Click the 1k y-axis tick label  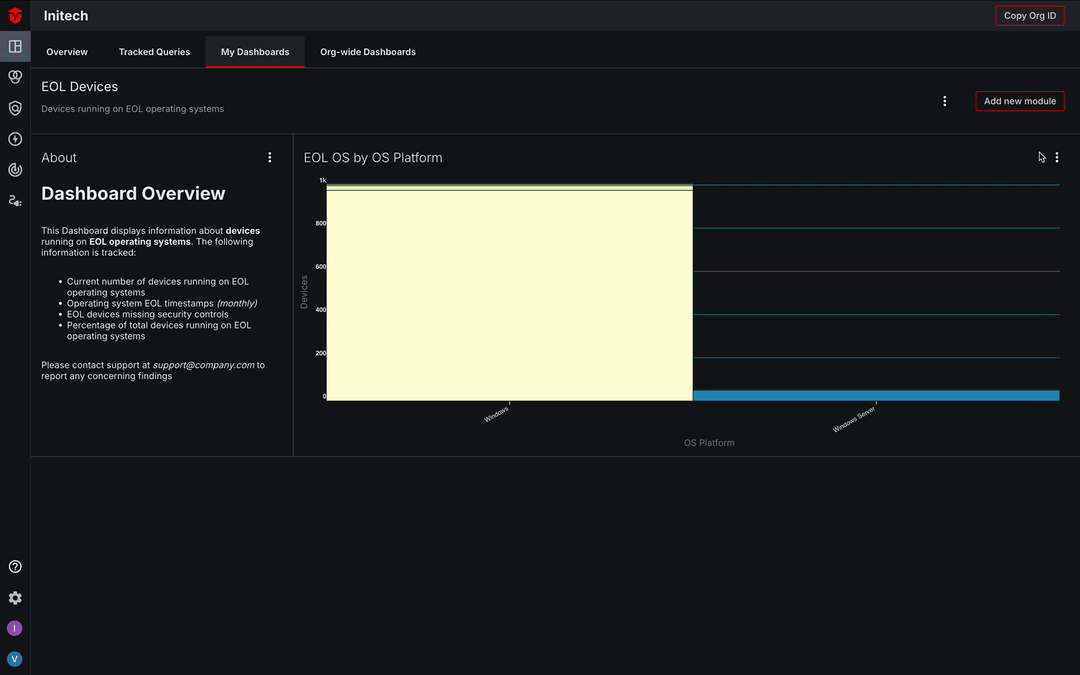(322, 180)
